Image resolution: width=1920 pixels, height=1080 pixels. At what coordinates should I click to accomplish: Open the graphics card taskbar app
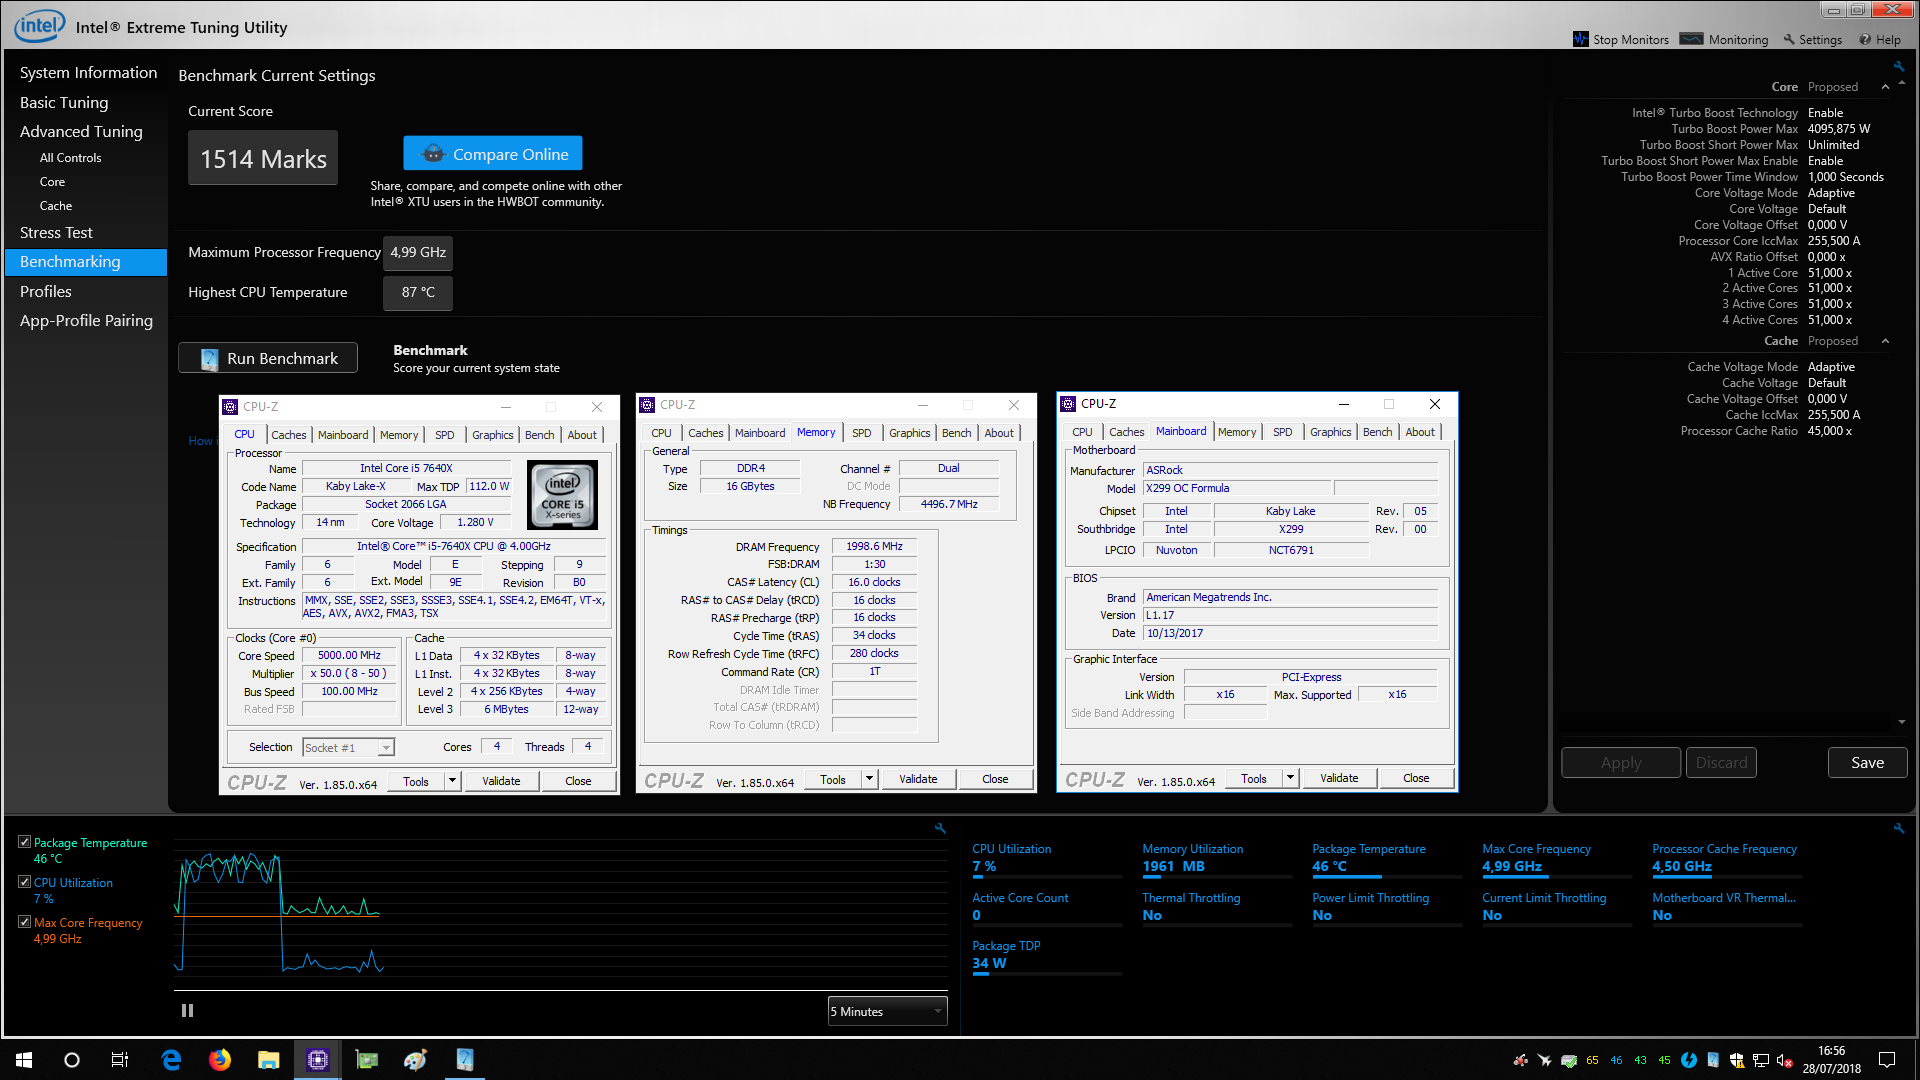coord(367,1060)
